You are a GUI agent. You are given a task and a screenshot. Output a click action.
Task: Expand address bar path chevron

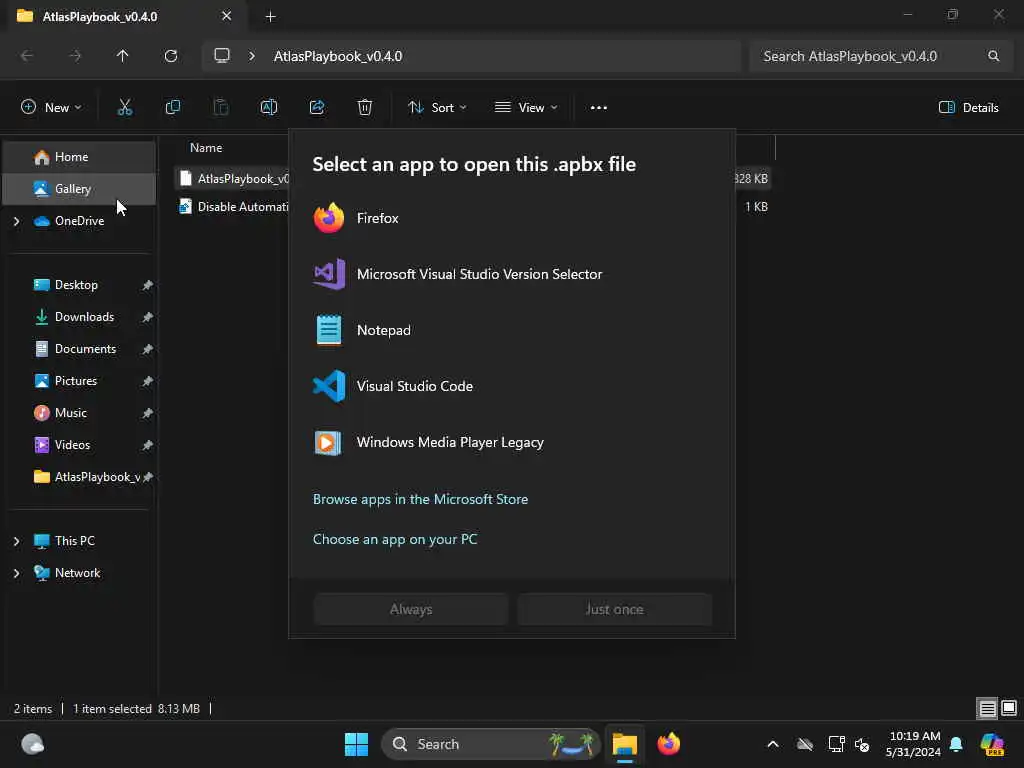252,56
